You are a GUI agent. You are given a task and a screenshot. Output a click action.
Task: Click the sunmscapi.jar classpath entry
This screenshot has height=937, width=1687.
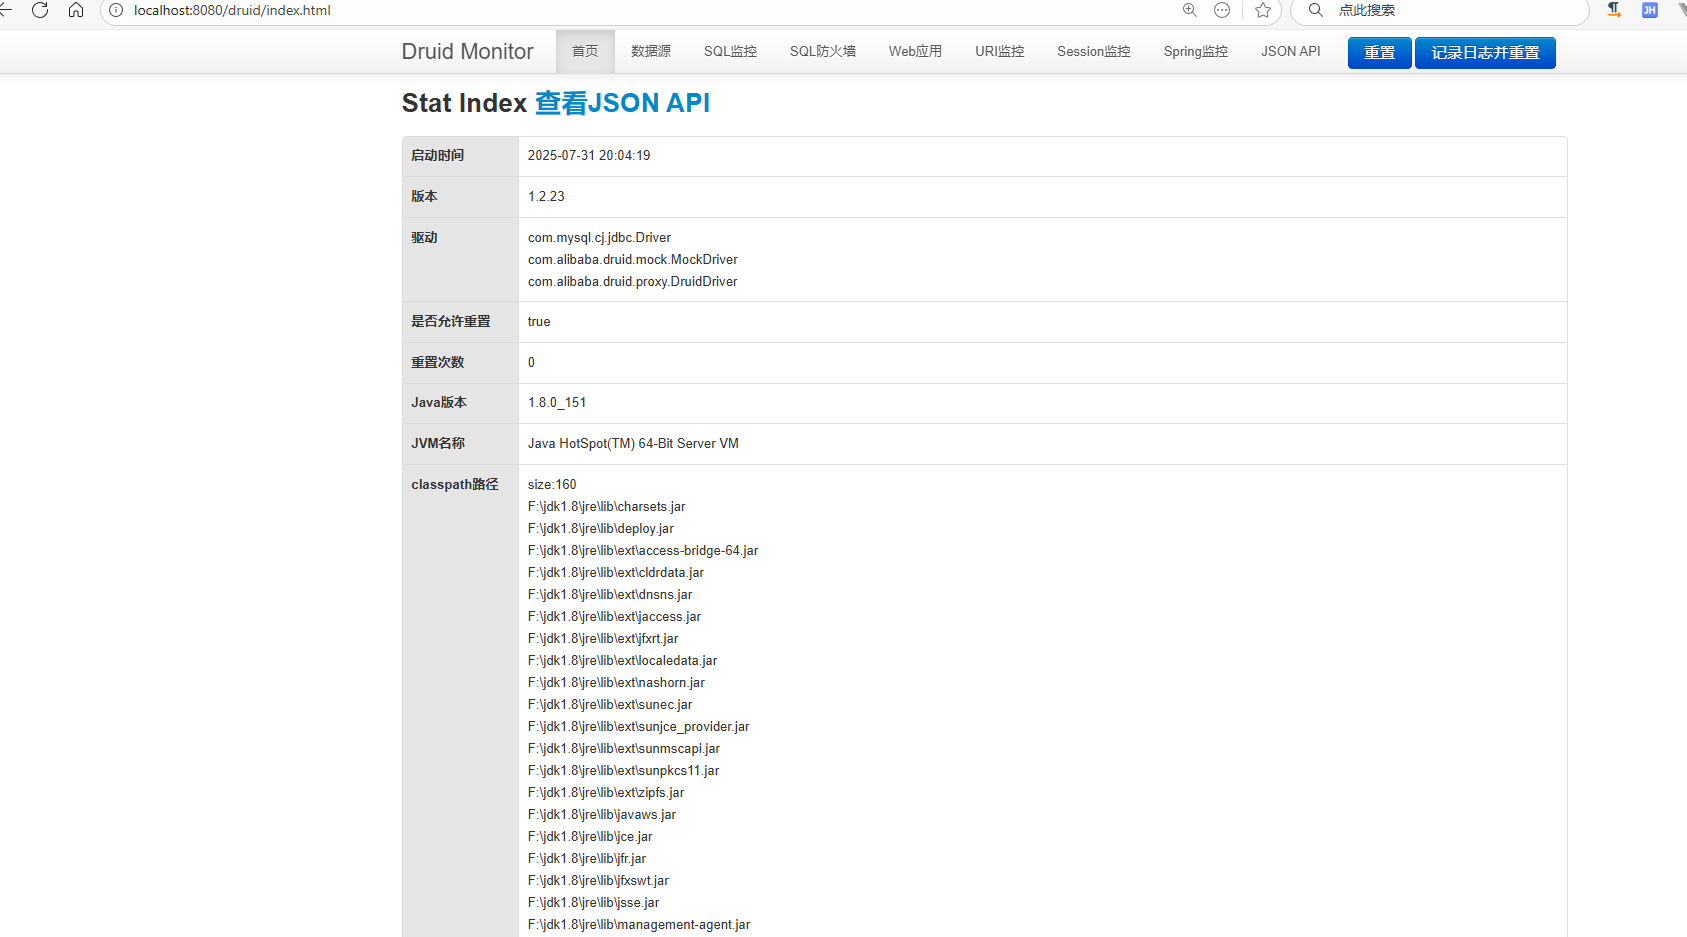click(624, 748)
